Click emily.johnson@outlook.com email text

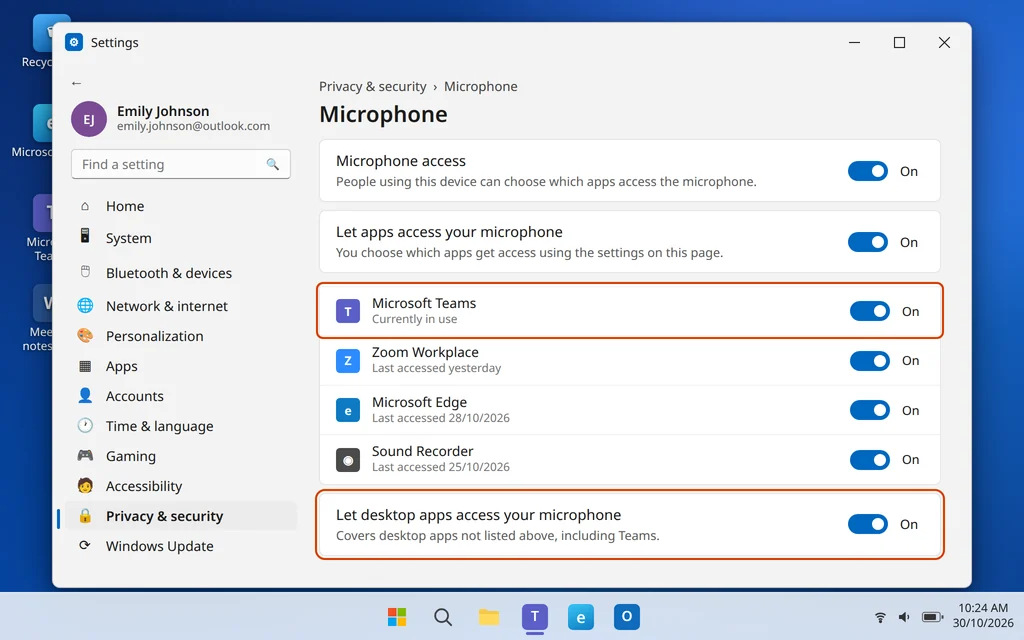193,126
